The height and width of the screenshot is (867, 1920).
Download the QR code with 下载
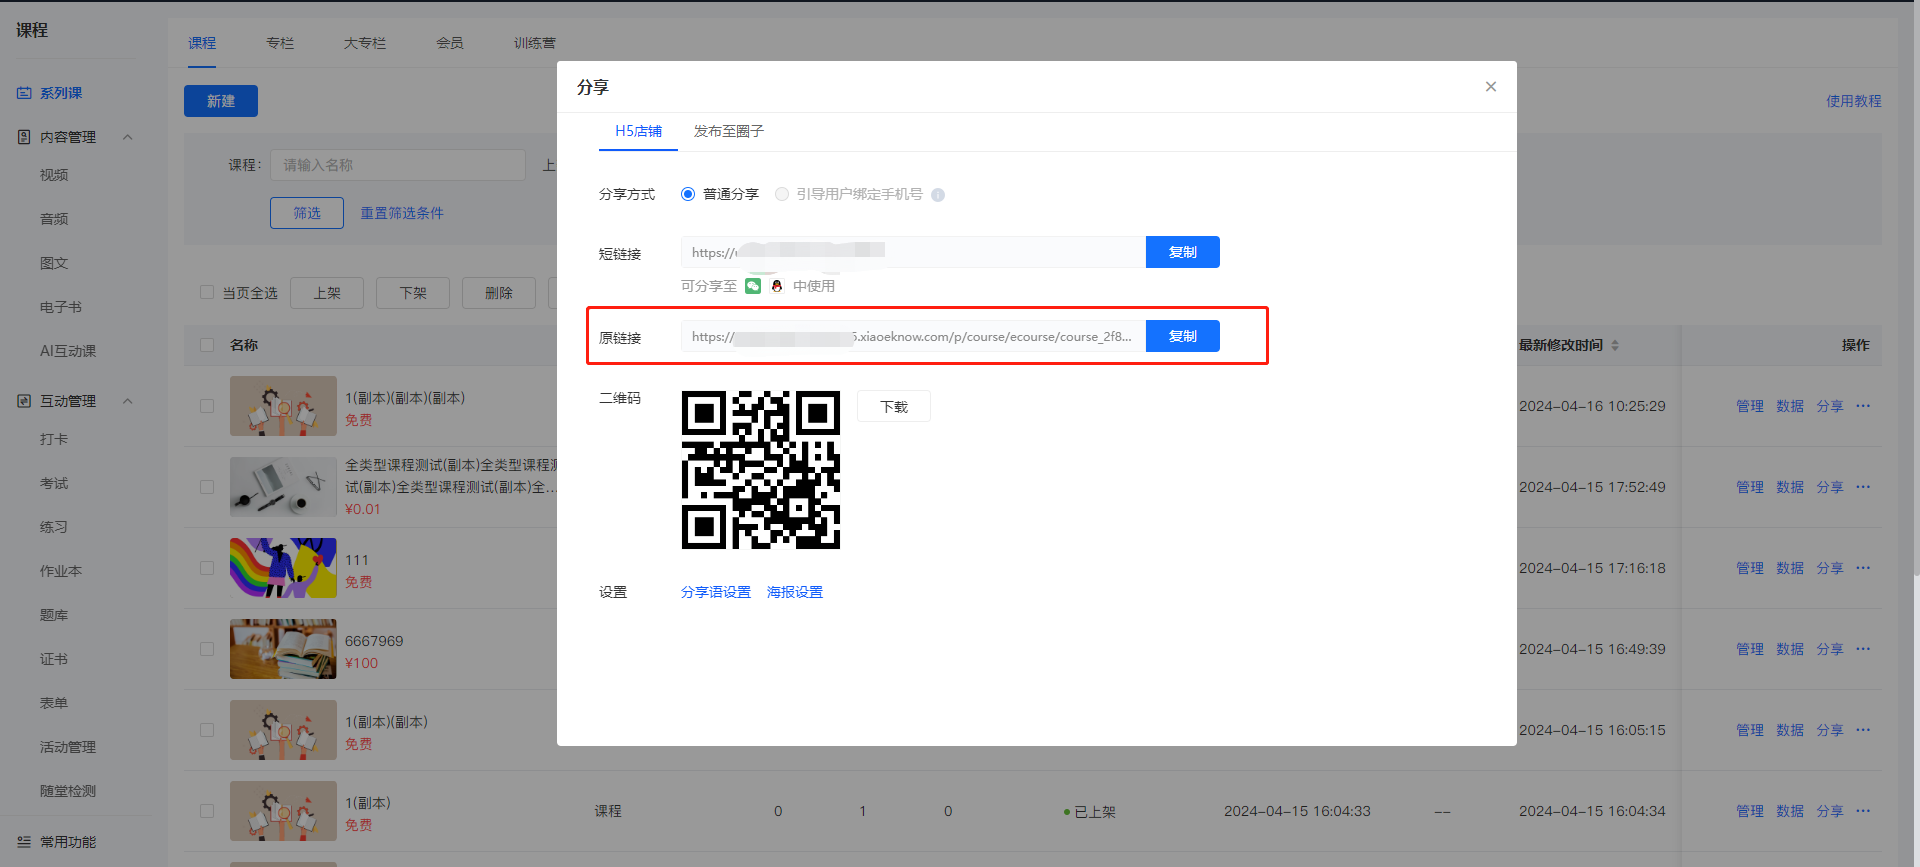tap(894, 406)
